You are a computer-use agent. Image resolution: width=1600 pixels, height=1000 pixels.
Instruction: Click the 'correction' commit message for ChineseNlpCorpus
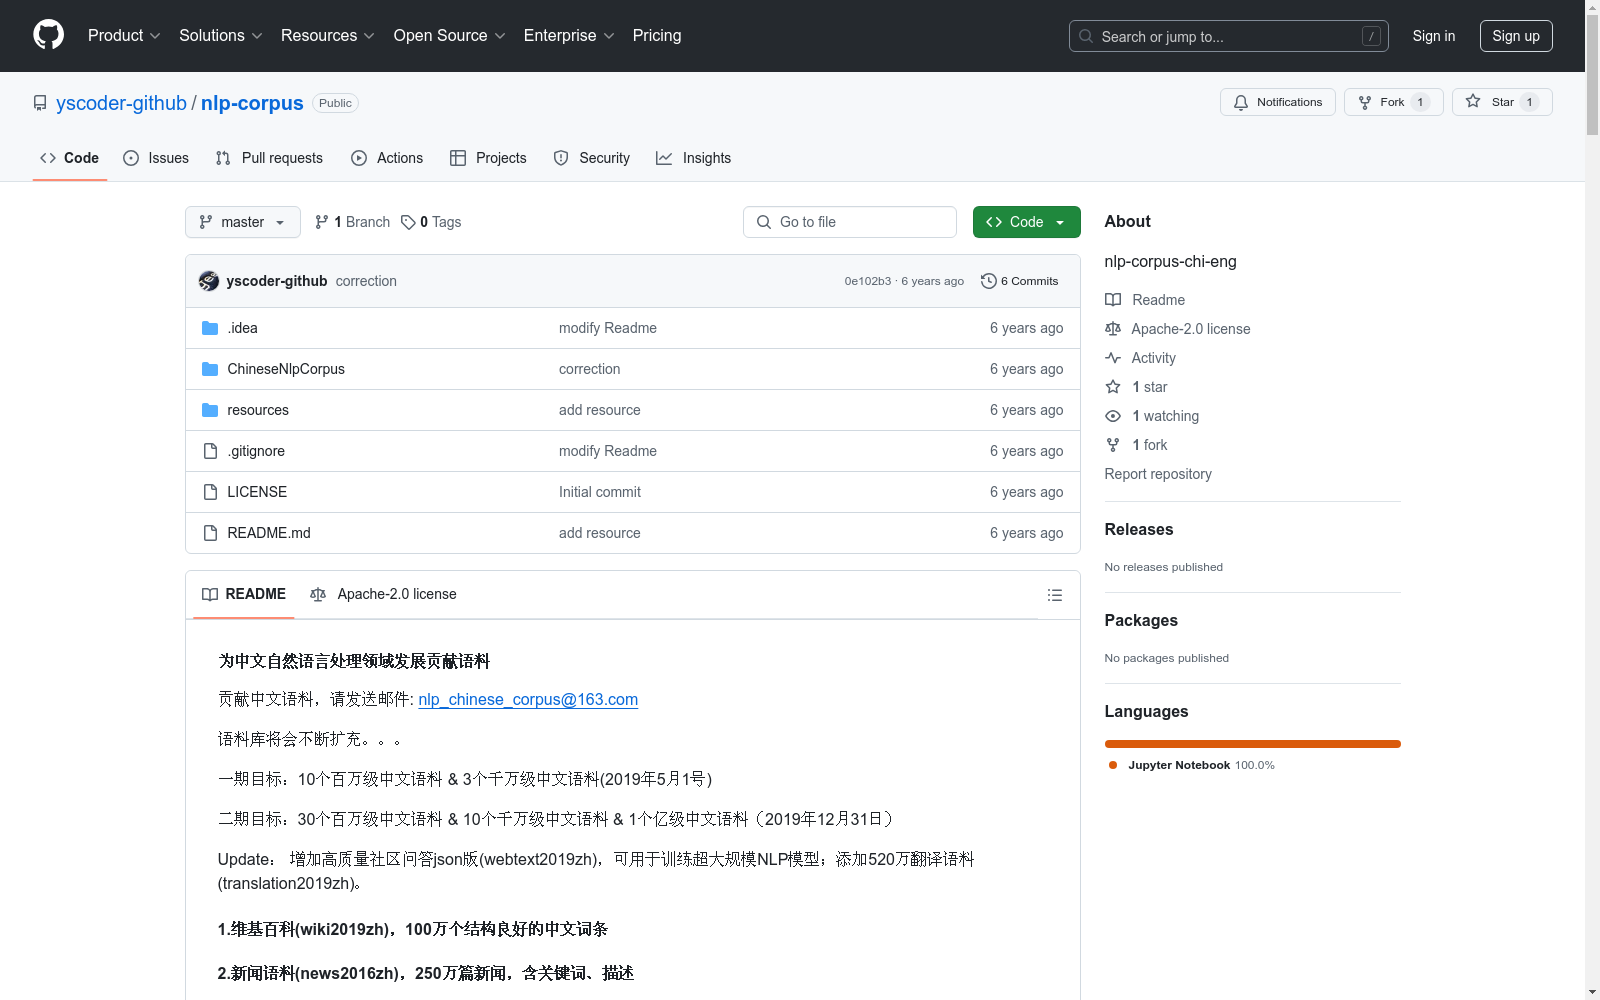click(590, 369)
